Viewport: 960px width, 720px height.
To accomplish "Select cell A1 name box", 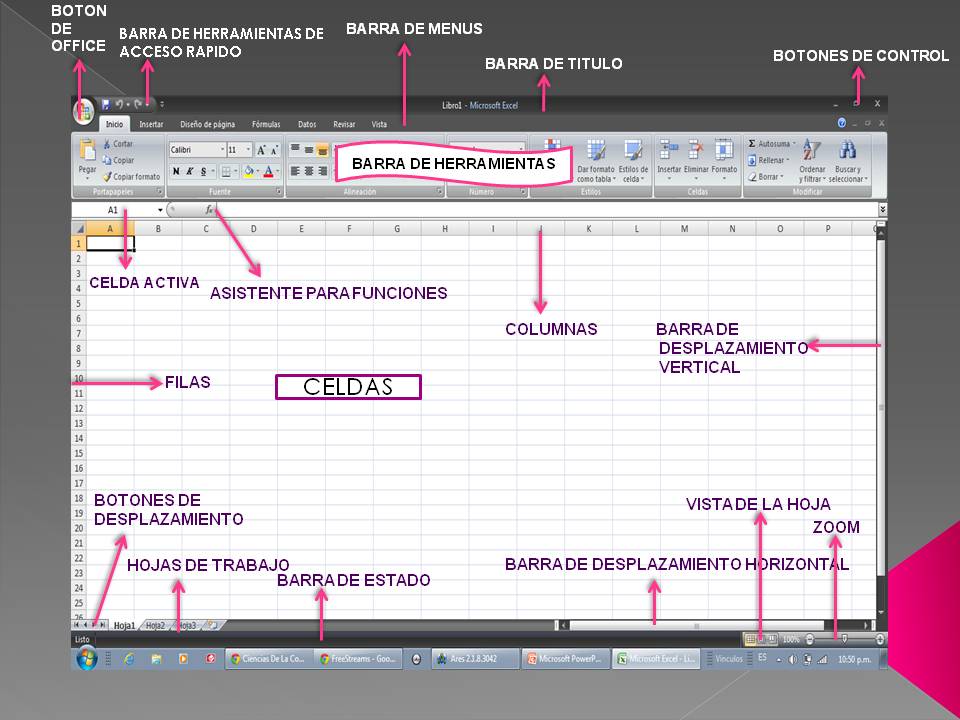I will [x=110, y=211].
